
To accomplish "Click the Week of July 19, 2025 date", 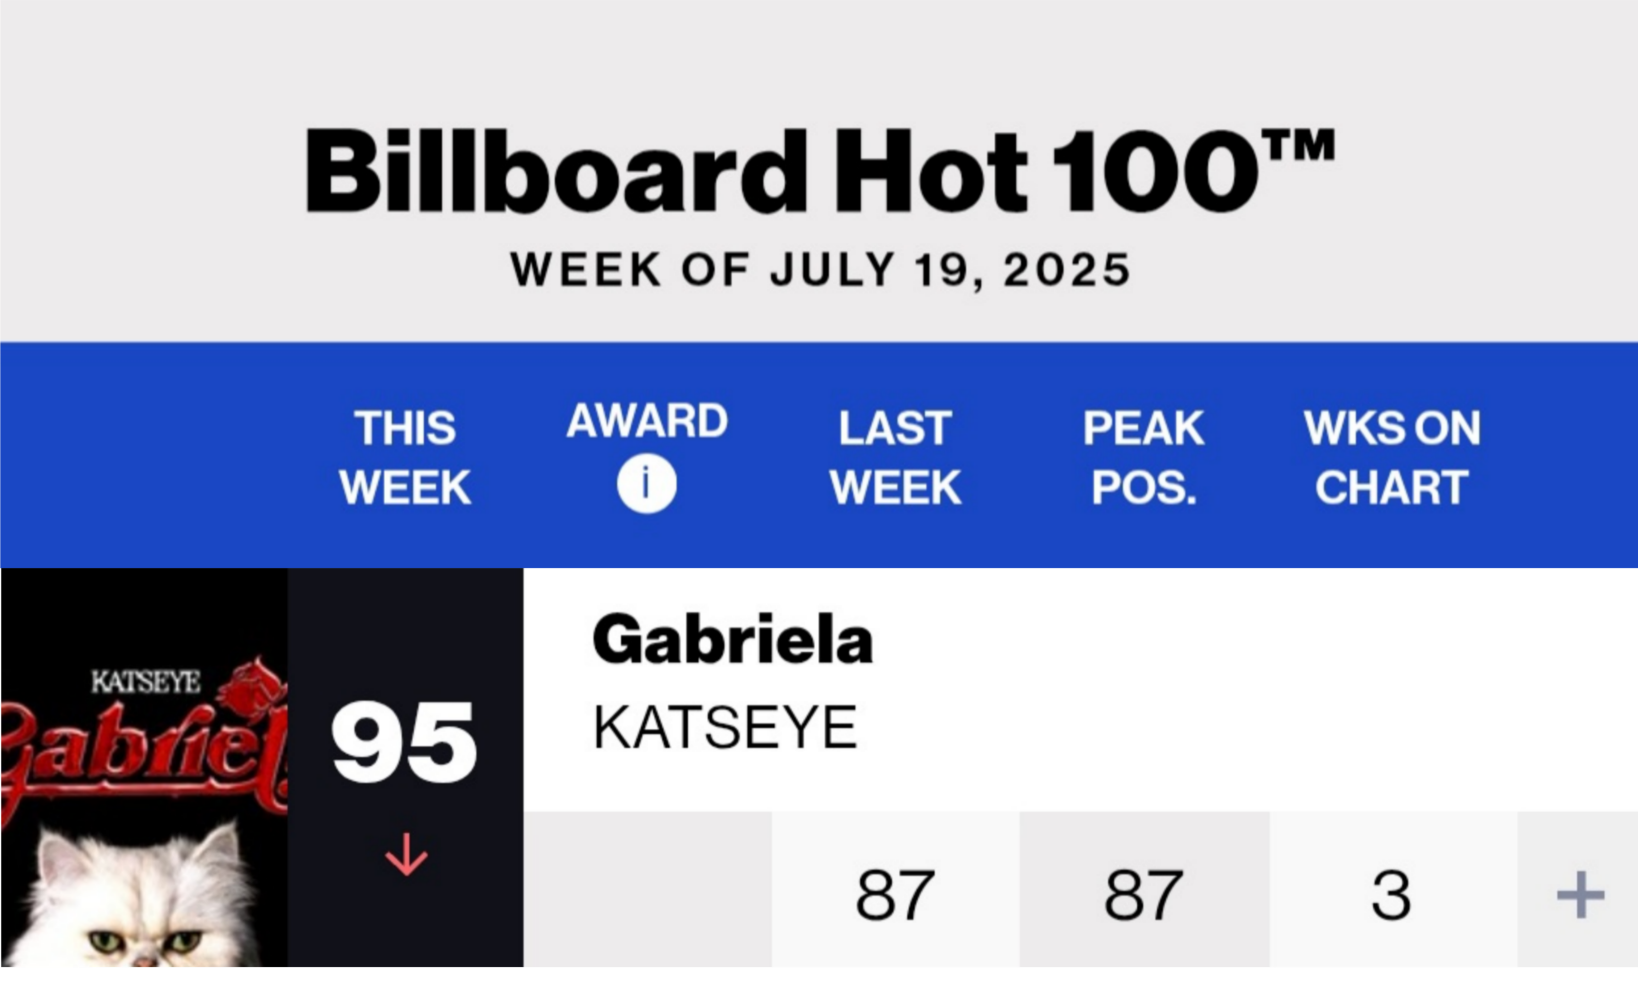I will tap(820, 270).
